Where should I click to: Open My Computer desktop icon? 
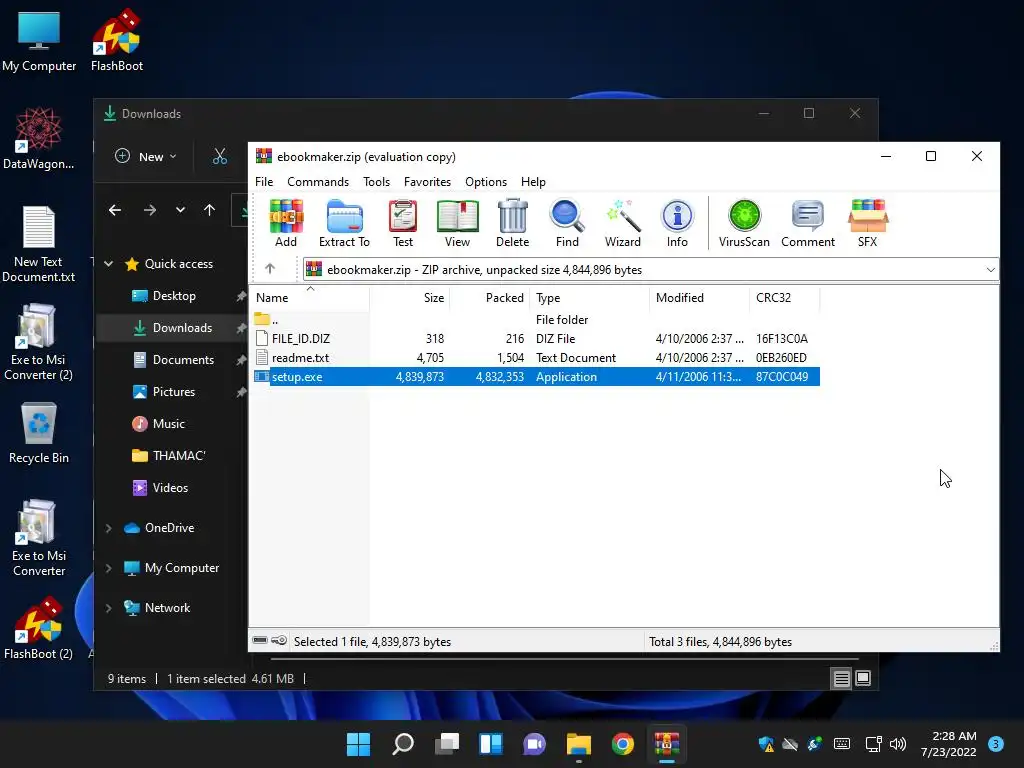pyautogui.click(x=39, y=40)
